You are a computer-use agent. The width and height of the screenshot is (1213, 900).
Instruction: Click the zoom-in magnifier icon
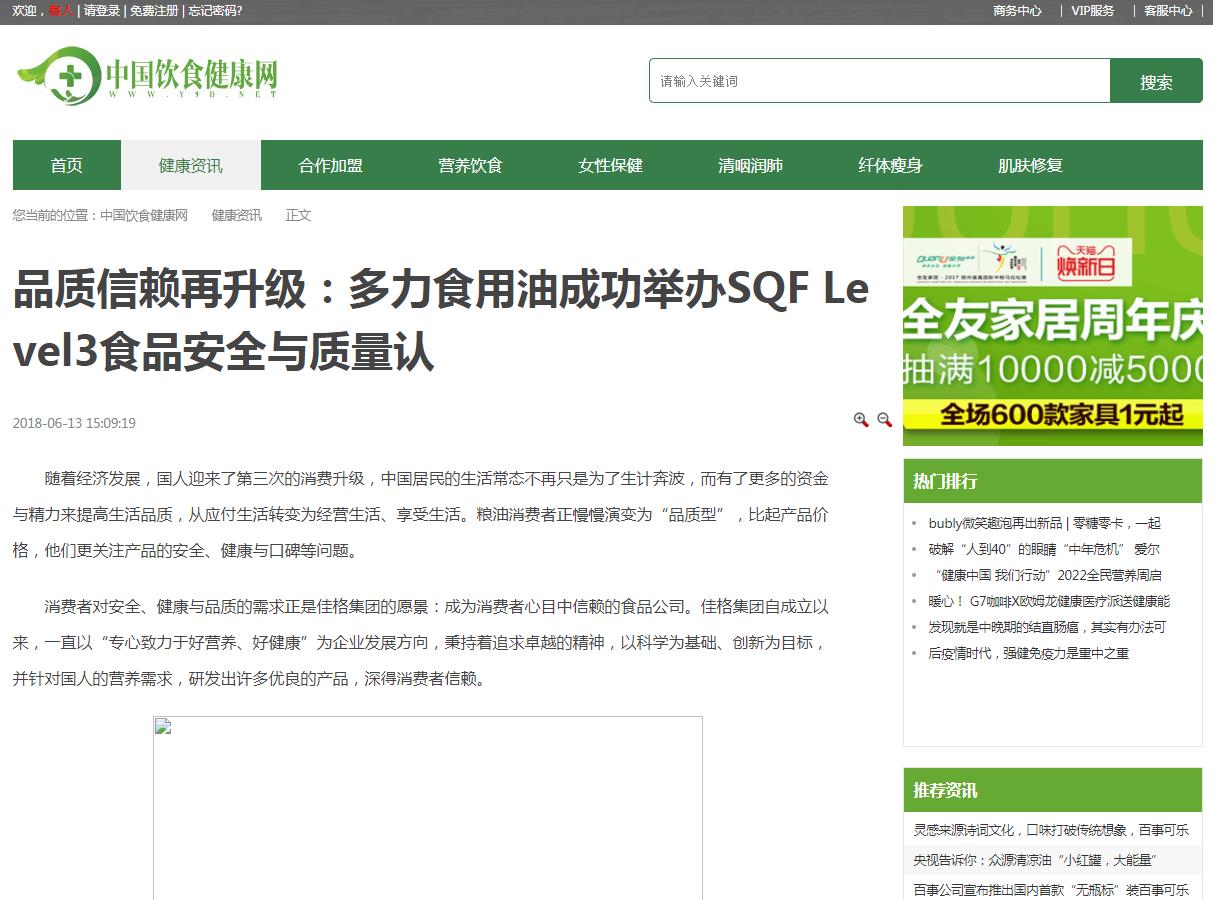[x=861, y=420]
